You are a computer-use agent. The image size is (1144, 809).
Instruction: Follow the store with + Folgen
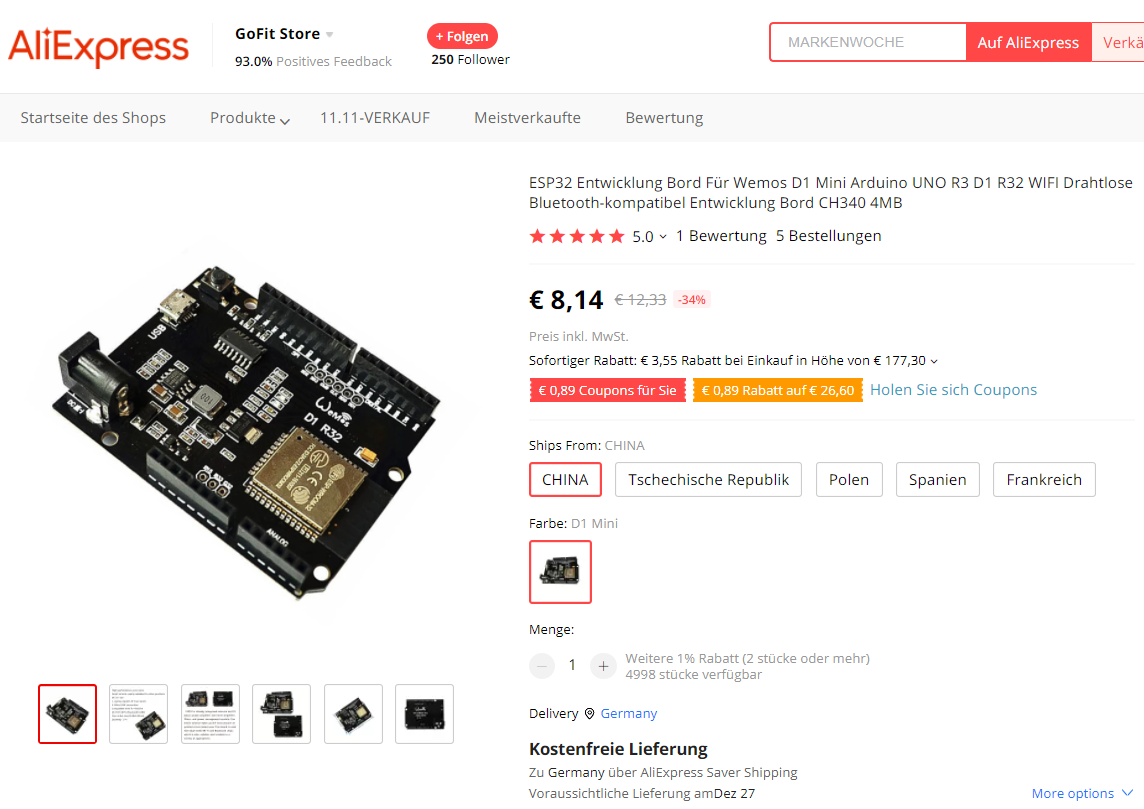tap(463, 36)
